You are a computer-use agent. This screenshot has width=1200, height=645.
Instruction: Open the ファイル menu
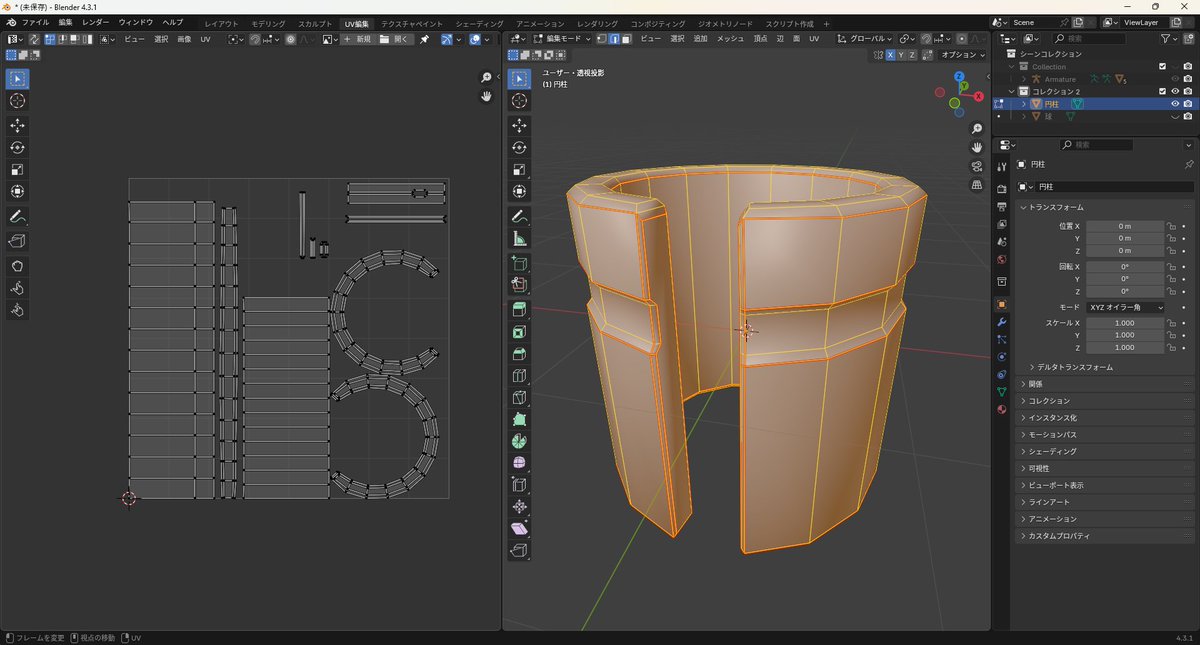[35, 22]
